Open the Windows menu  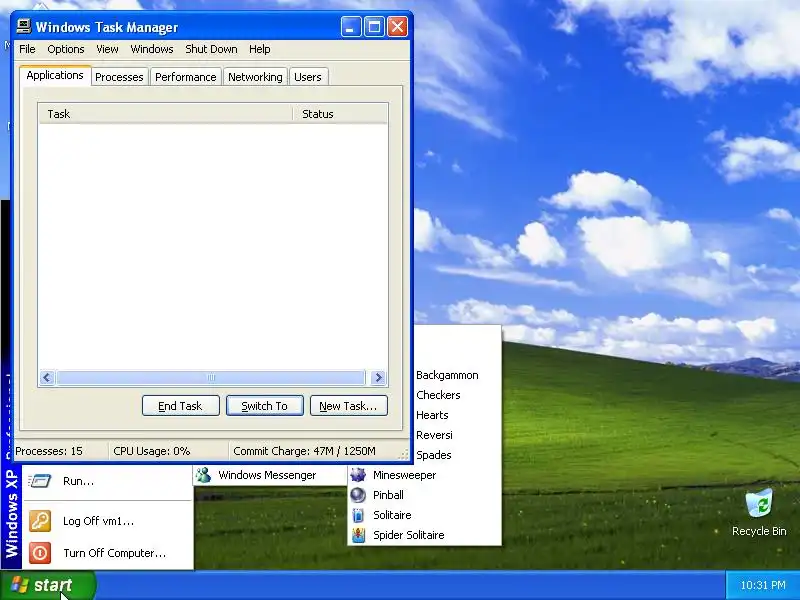click(152, 49)
